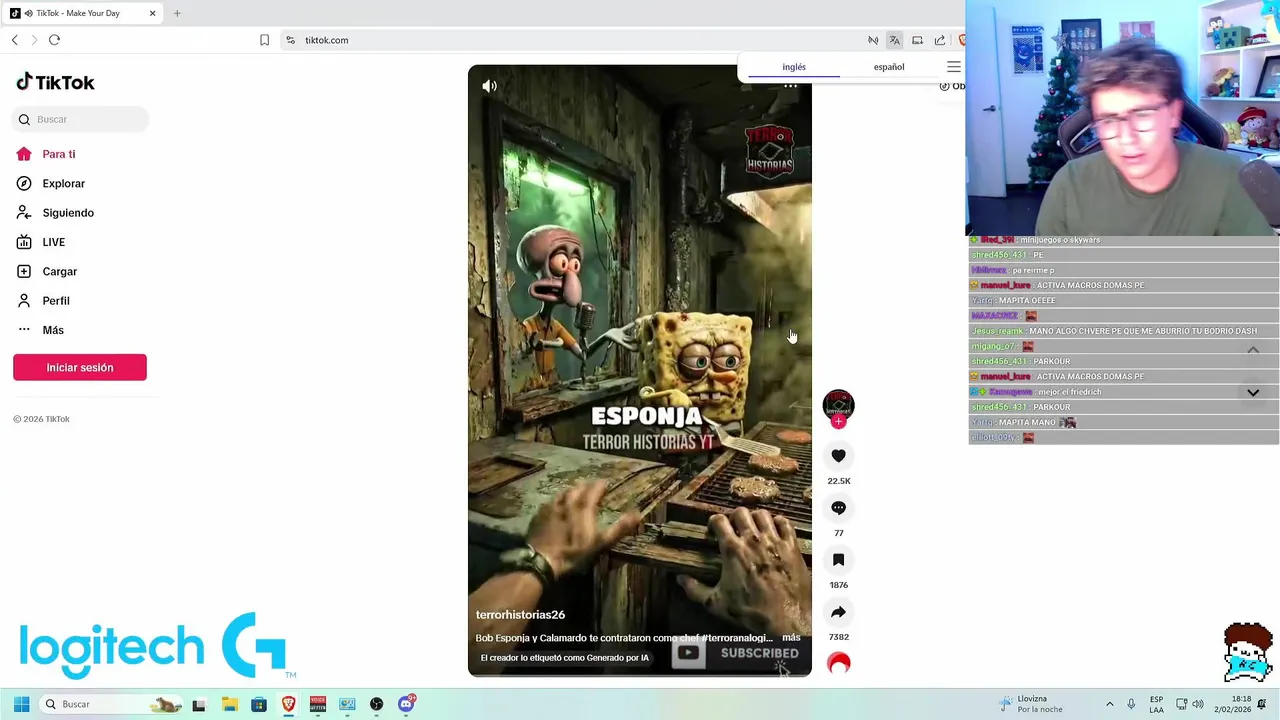
Task: Open the translate popup hamburger menu
Action: coord(953,67)
